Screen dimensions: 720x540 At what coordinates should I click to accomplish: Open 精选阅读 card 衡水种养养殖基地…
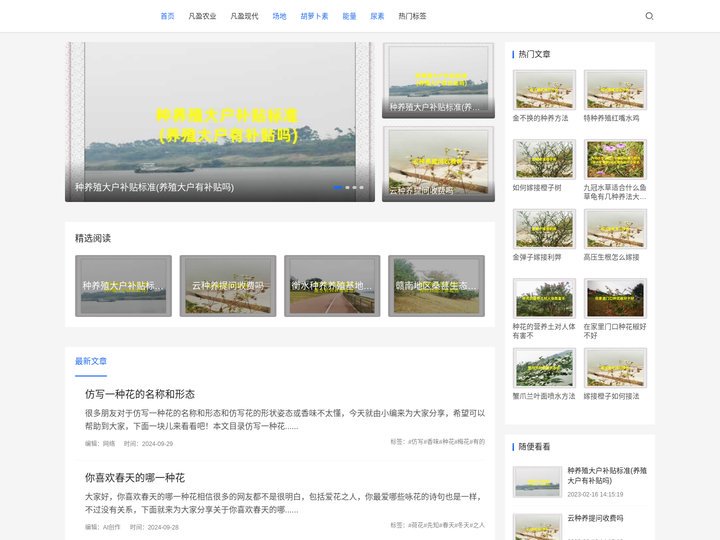tap(332, 286)
